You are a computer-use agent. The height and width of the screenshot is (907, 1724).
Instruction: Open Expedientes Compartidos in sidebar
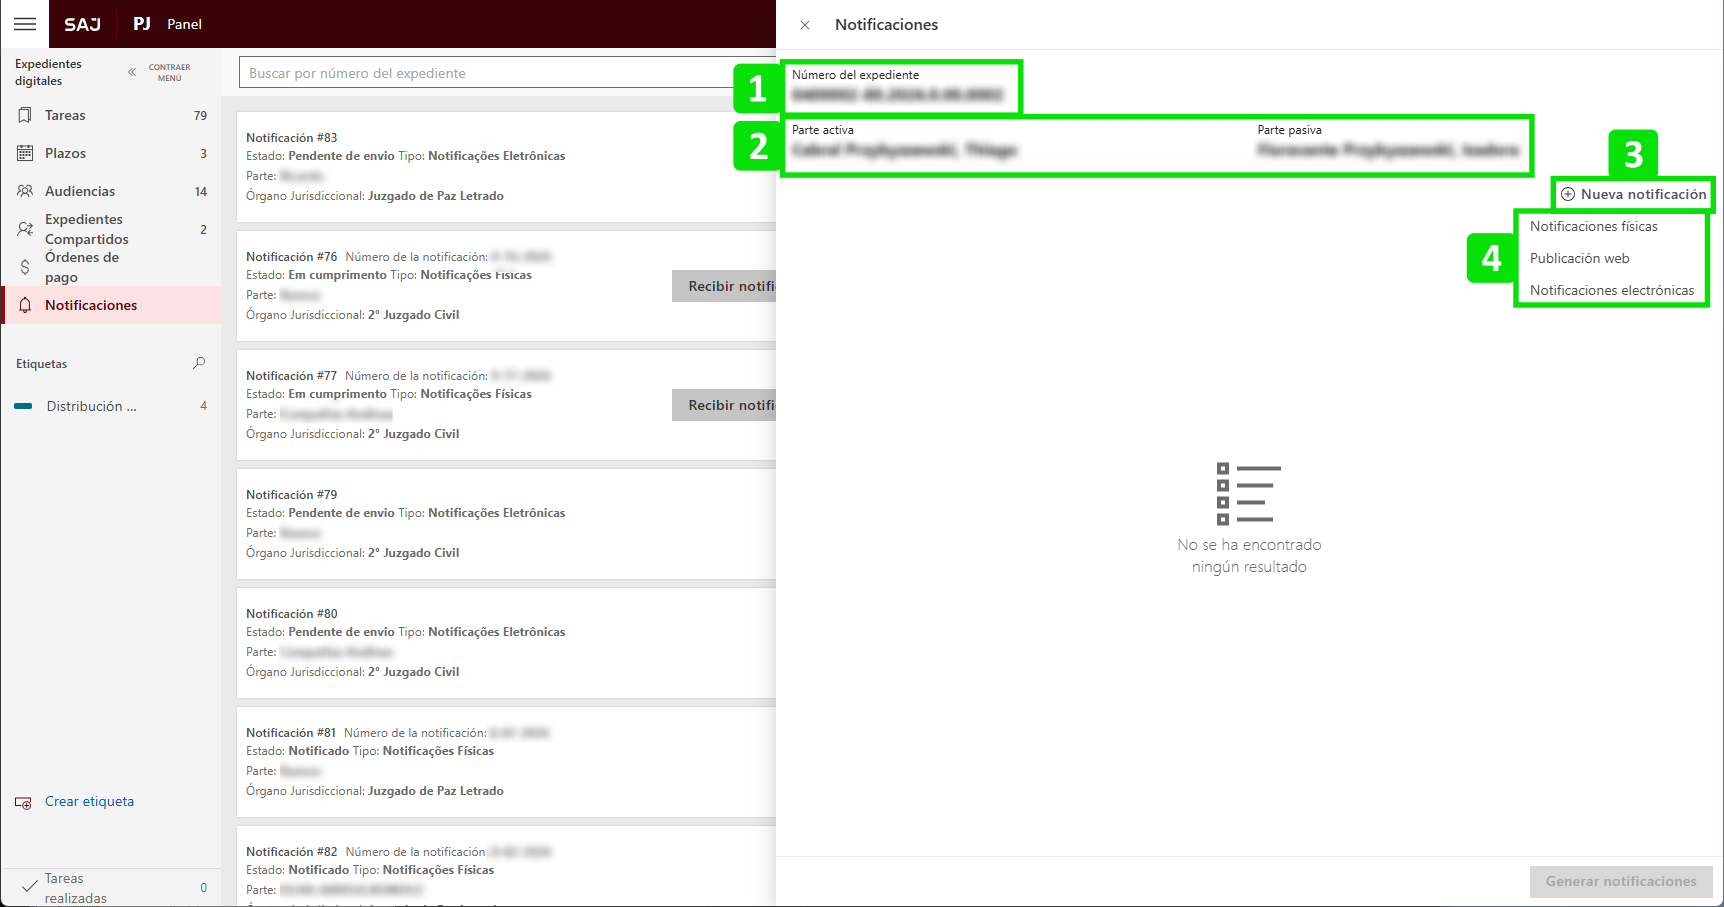click(x=86, y=229)
